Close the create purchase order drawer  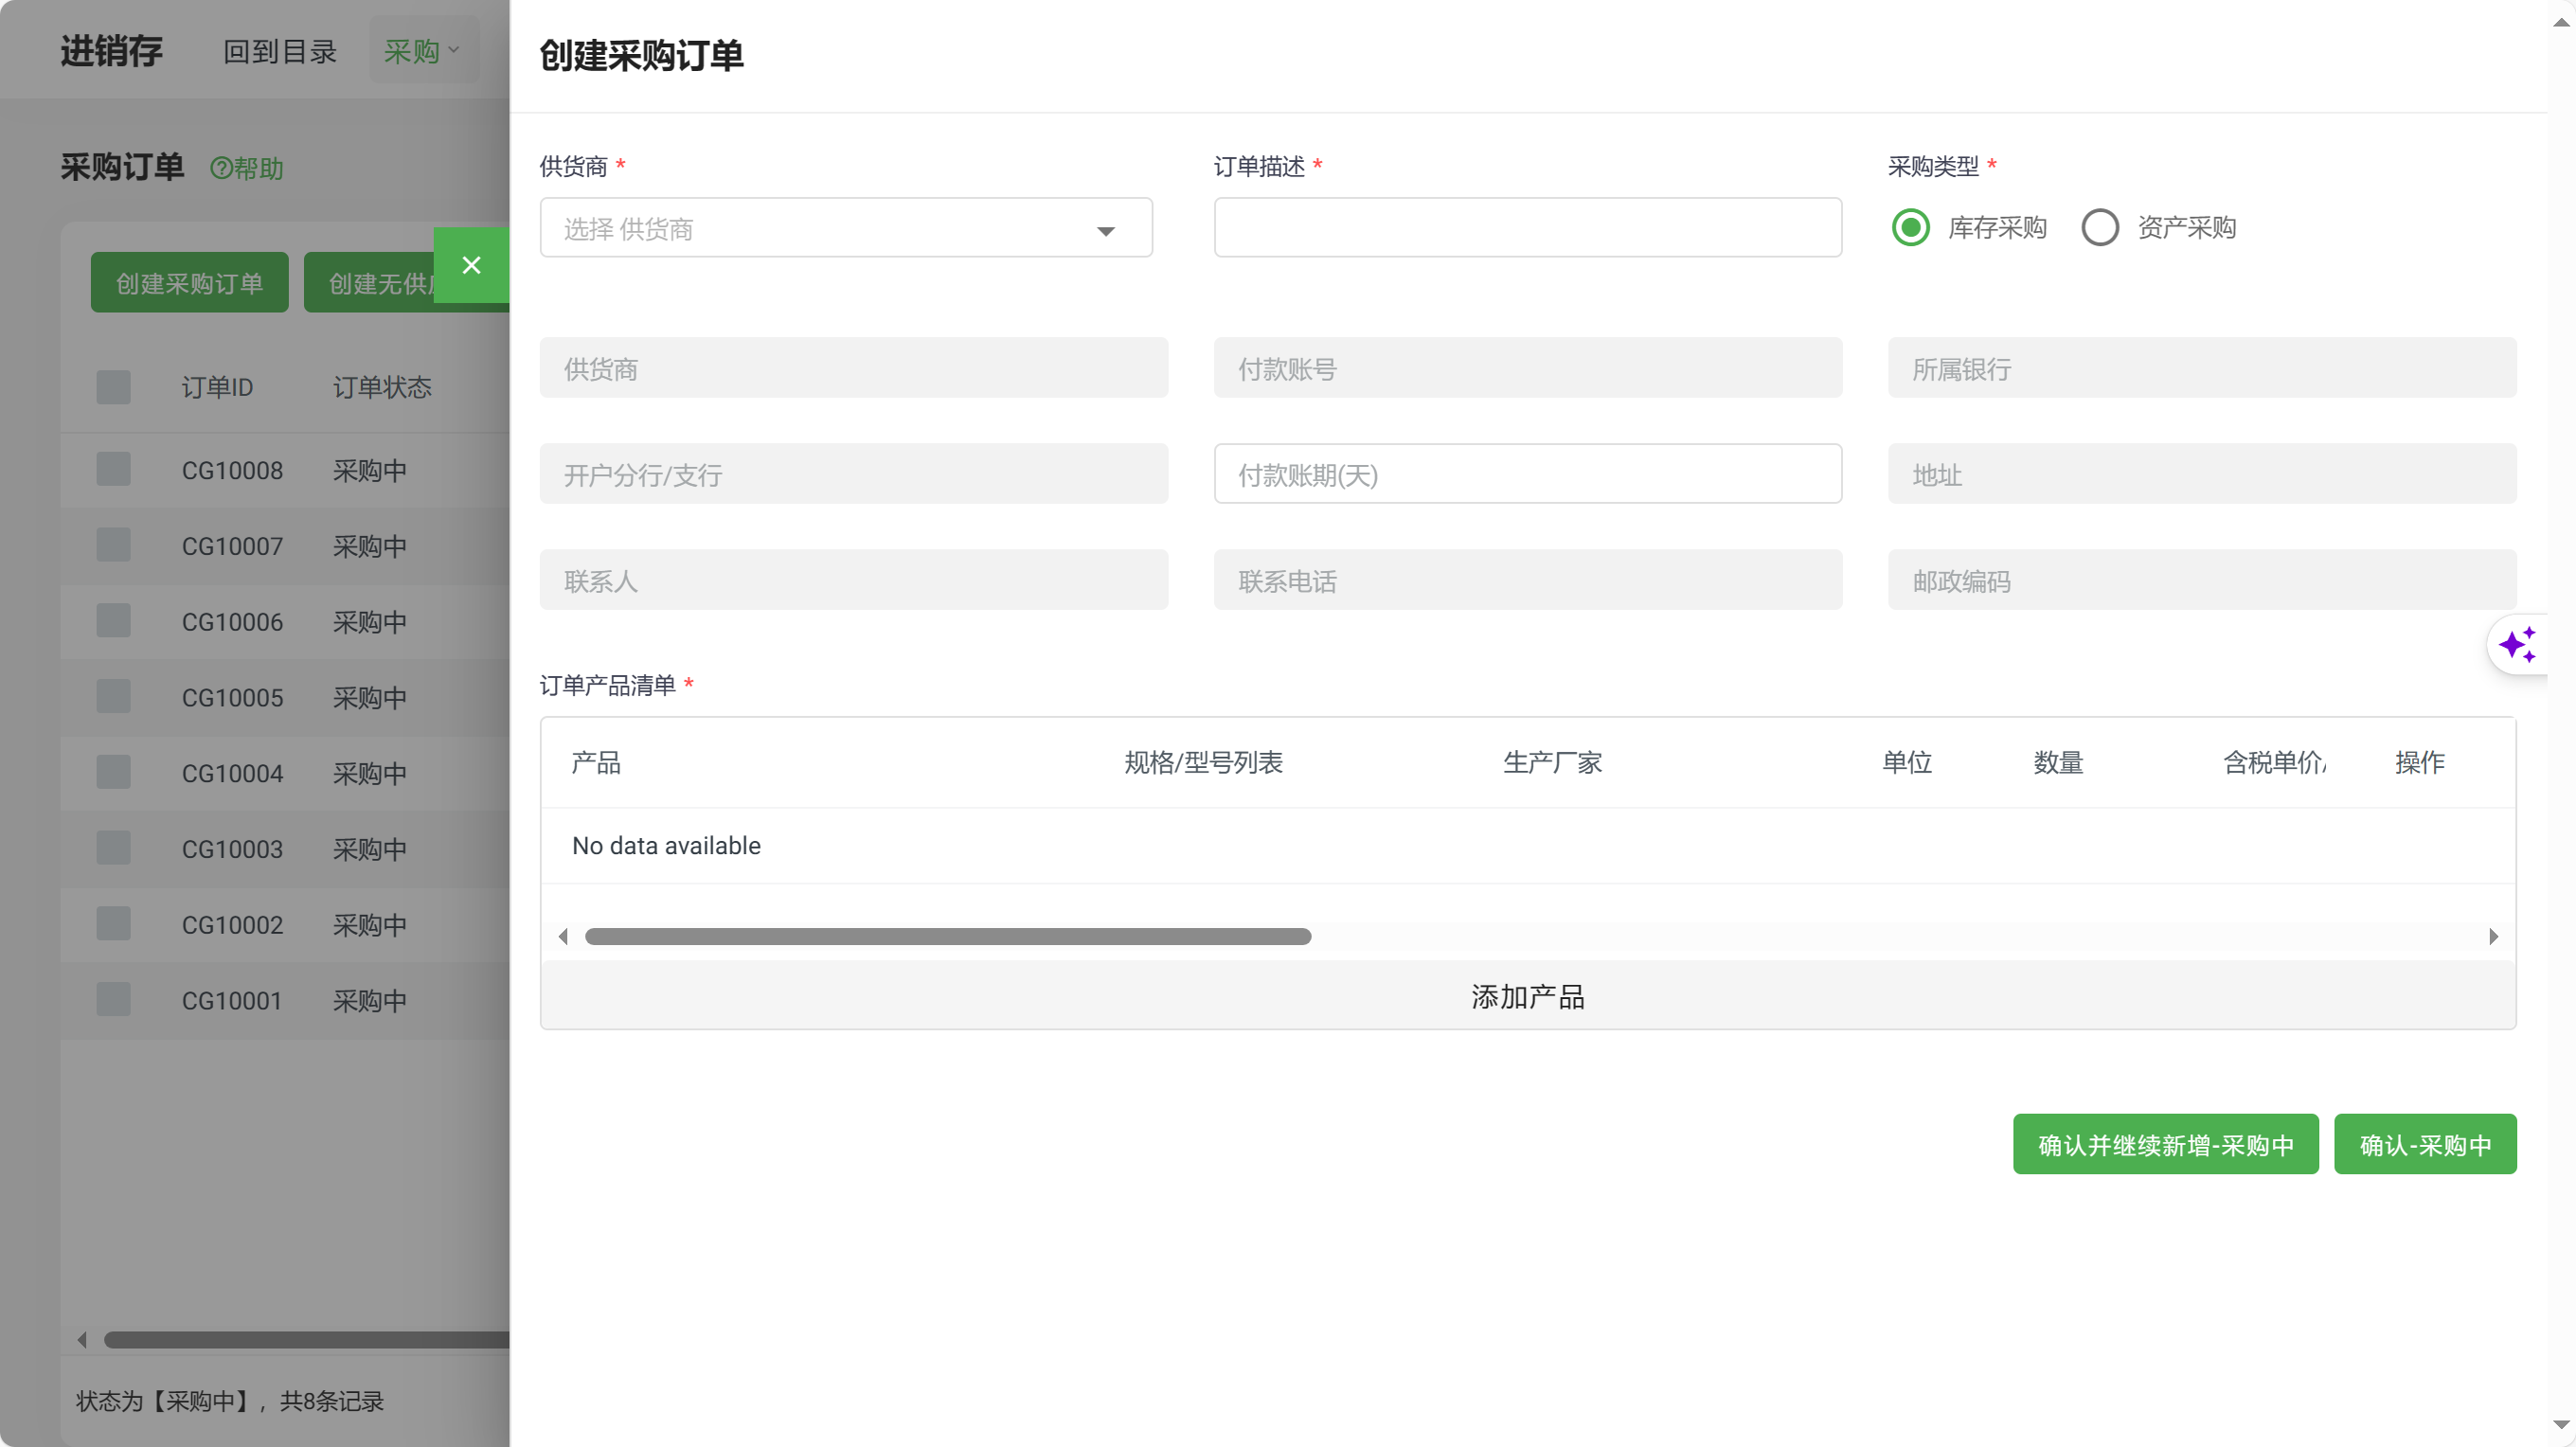[x=471, y=265]
